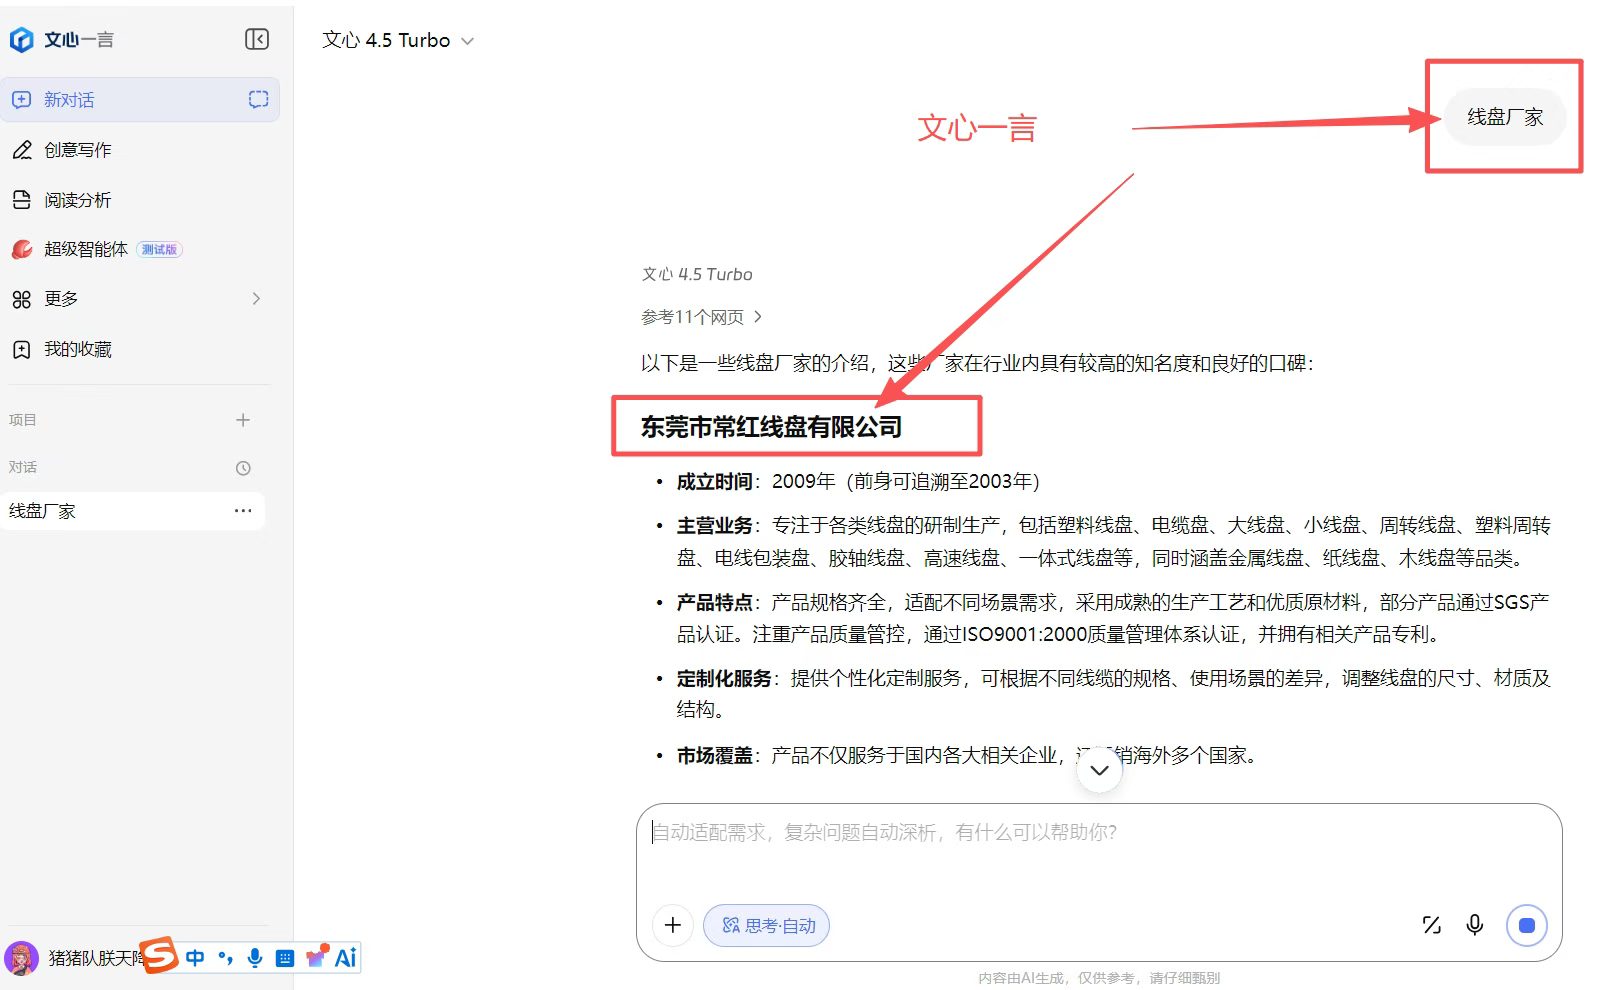Toggle Sogou punctuation mode icon

pos(226,958)
